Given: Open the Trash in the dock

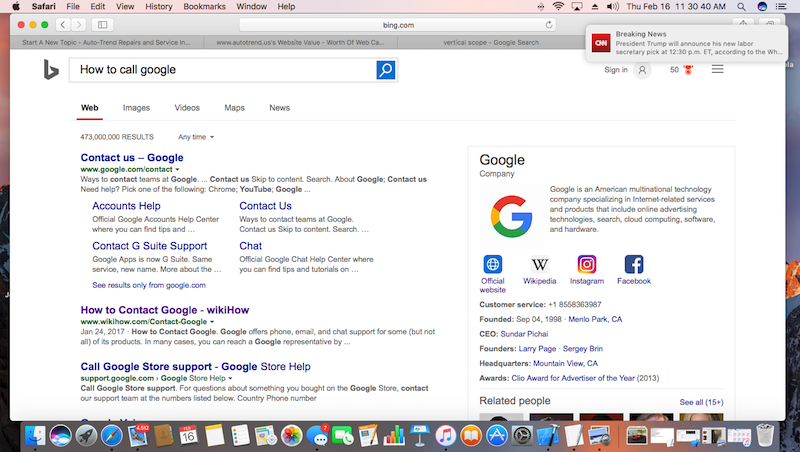Looking at the screenshot, I should (x=765, y=436).
